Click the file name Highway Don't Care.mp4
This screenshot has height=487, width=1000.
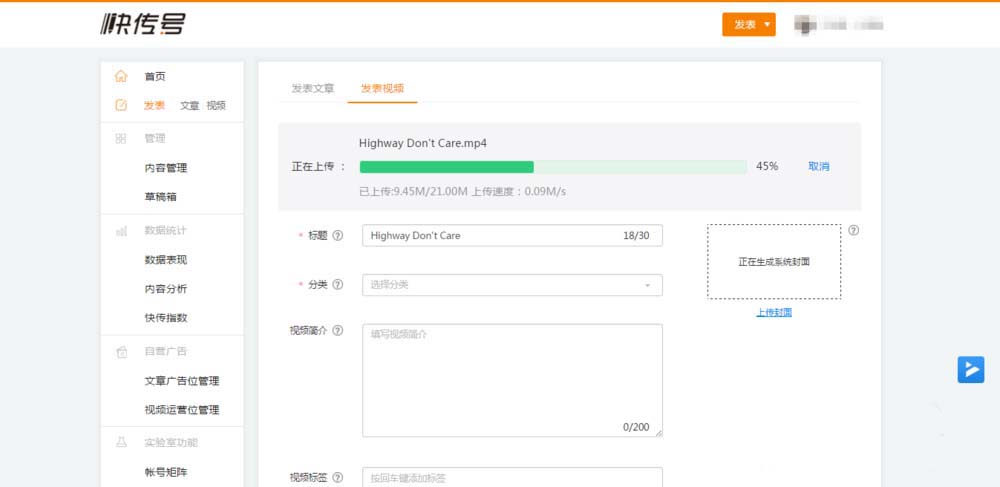click(x=423, y=143)
